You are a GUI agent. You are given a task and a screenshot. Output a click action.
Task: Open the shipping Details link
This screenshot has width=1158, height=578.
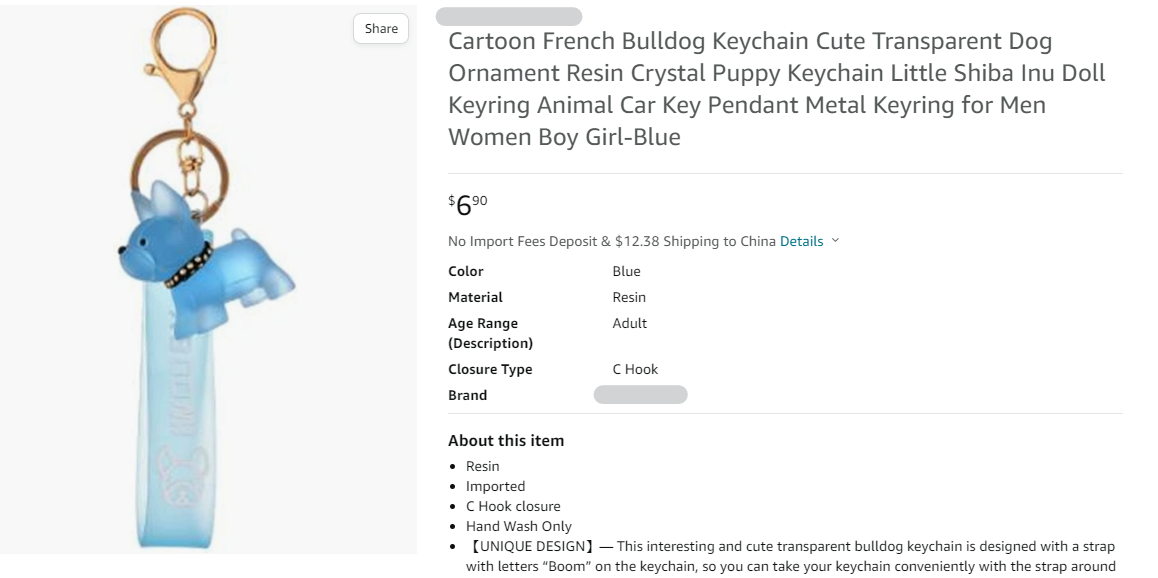click(801, 241)
